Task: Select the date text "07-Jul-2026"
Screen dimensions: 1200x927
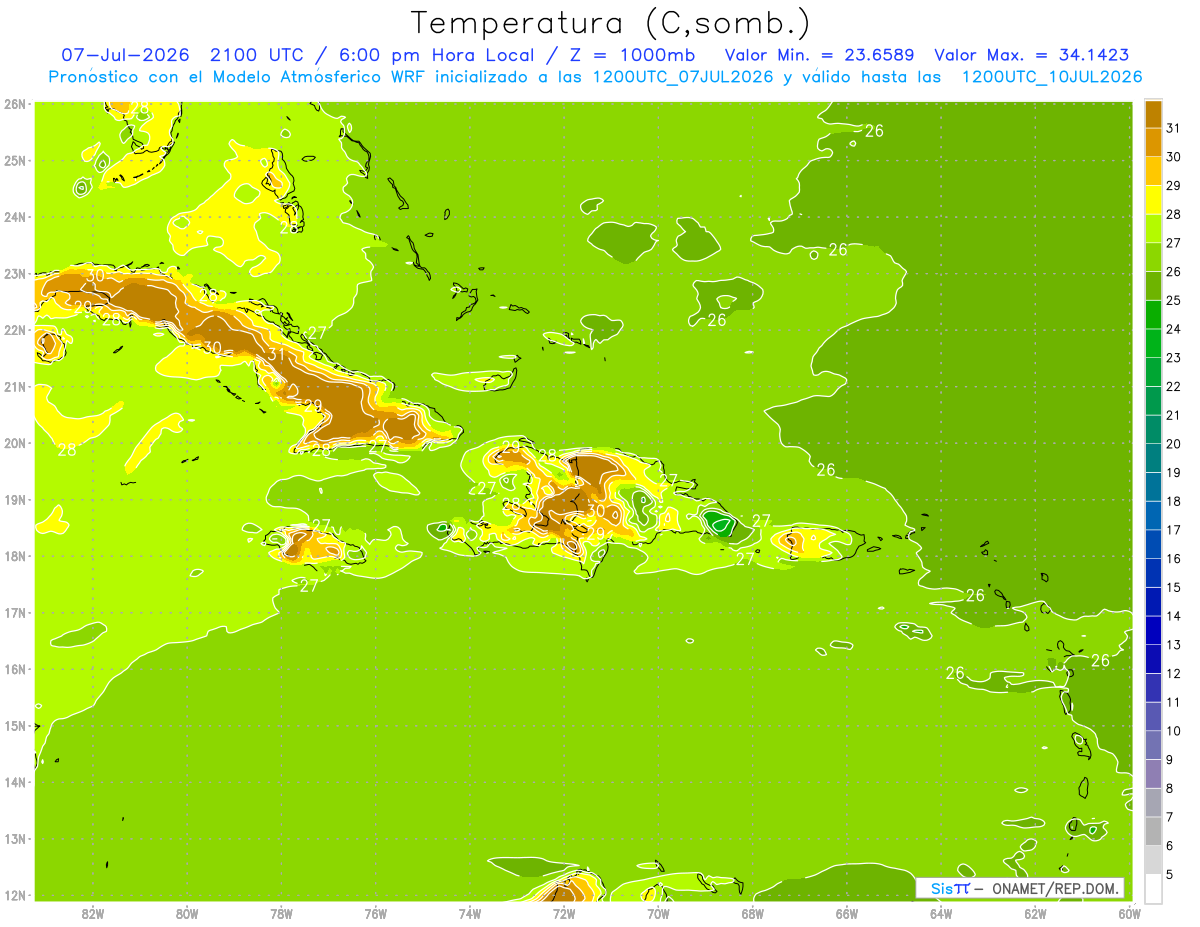Action: coord(124,55)
